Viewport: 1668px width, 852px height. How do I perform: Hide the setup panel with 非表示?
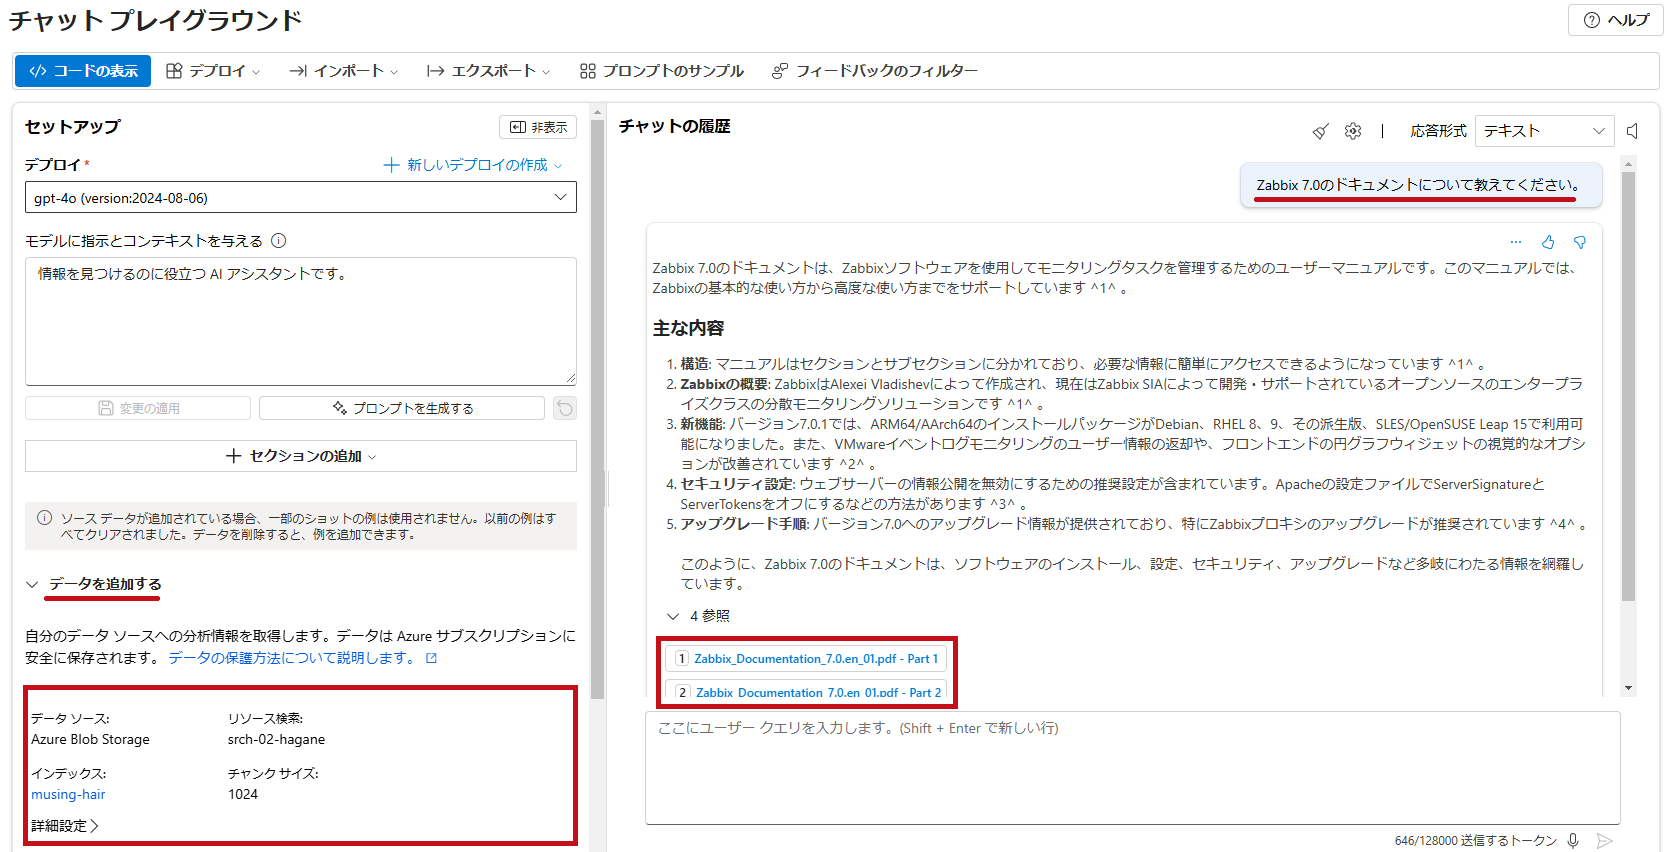point(538,127)
